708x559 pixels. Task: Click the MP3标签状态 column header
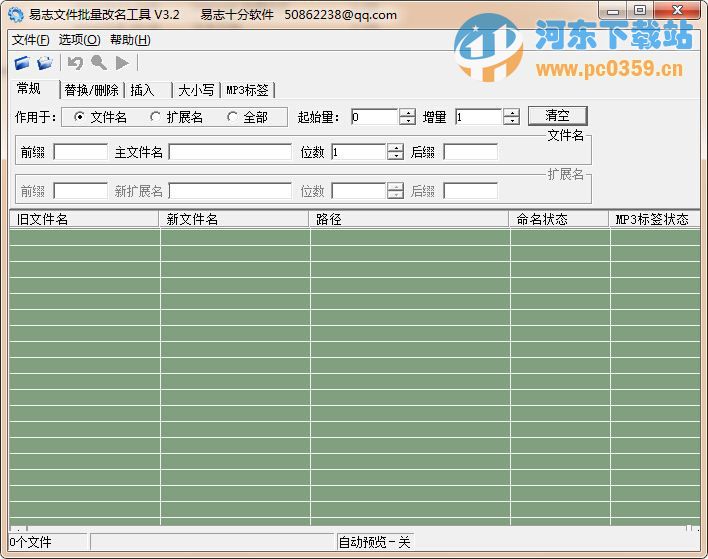(654, 219)
